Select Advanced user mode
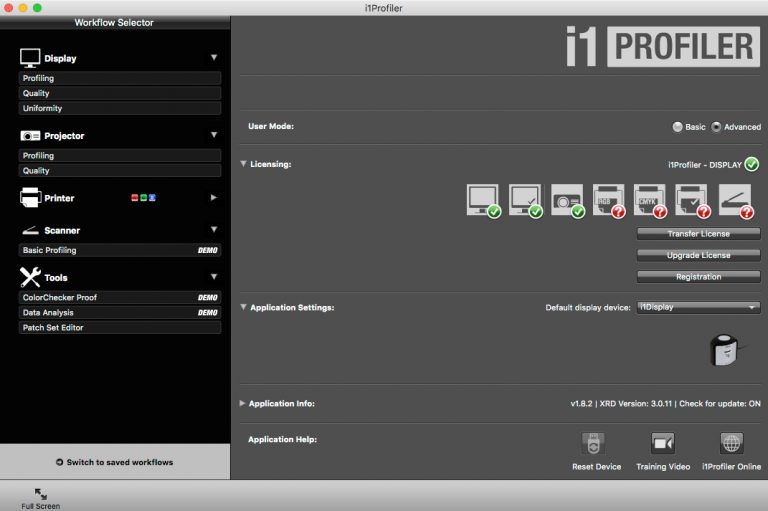 tap(716, 127)
